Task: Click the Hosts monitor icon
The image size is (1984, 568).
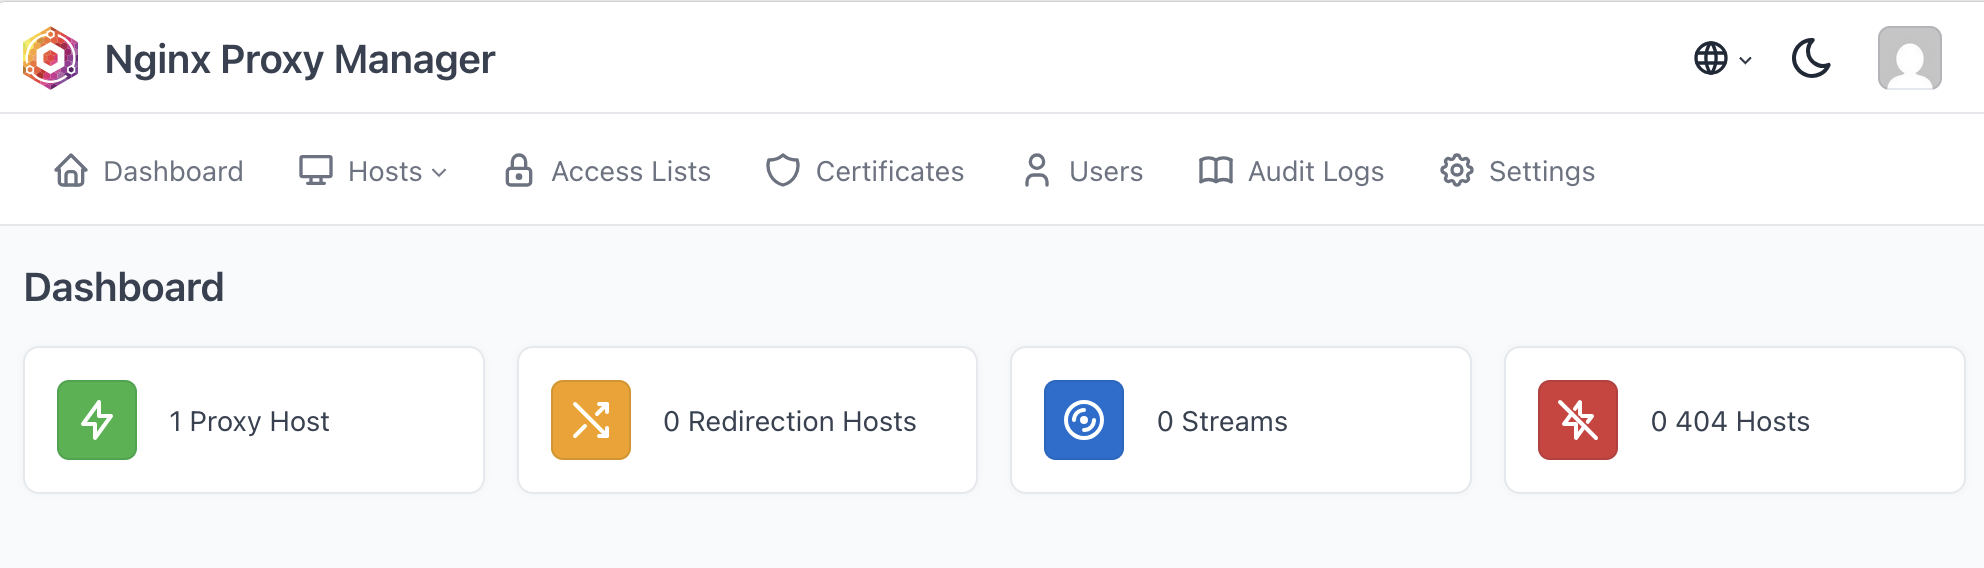Action: (316, 171)
